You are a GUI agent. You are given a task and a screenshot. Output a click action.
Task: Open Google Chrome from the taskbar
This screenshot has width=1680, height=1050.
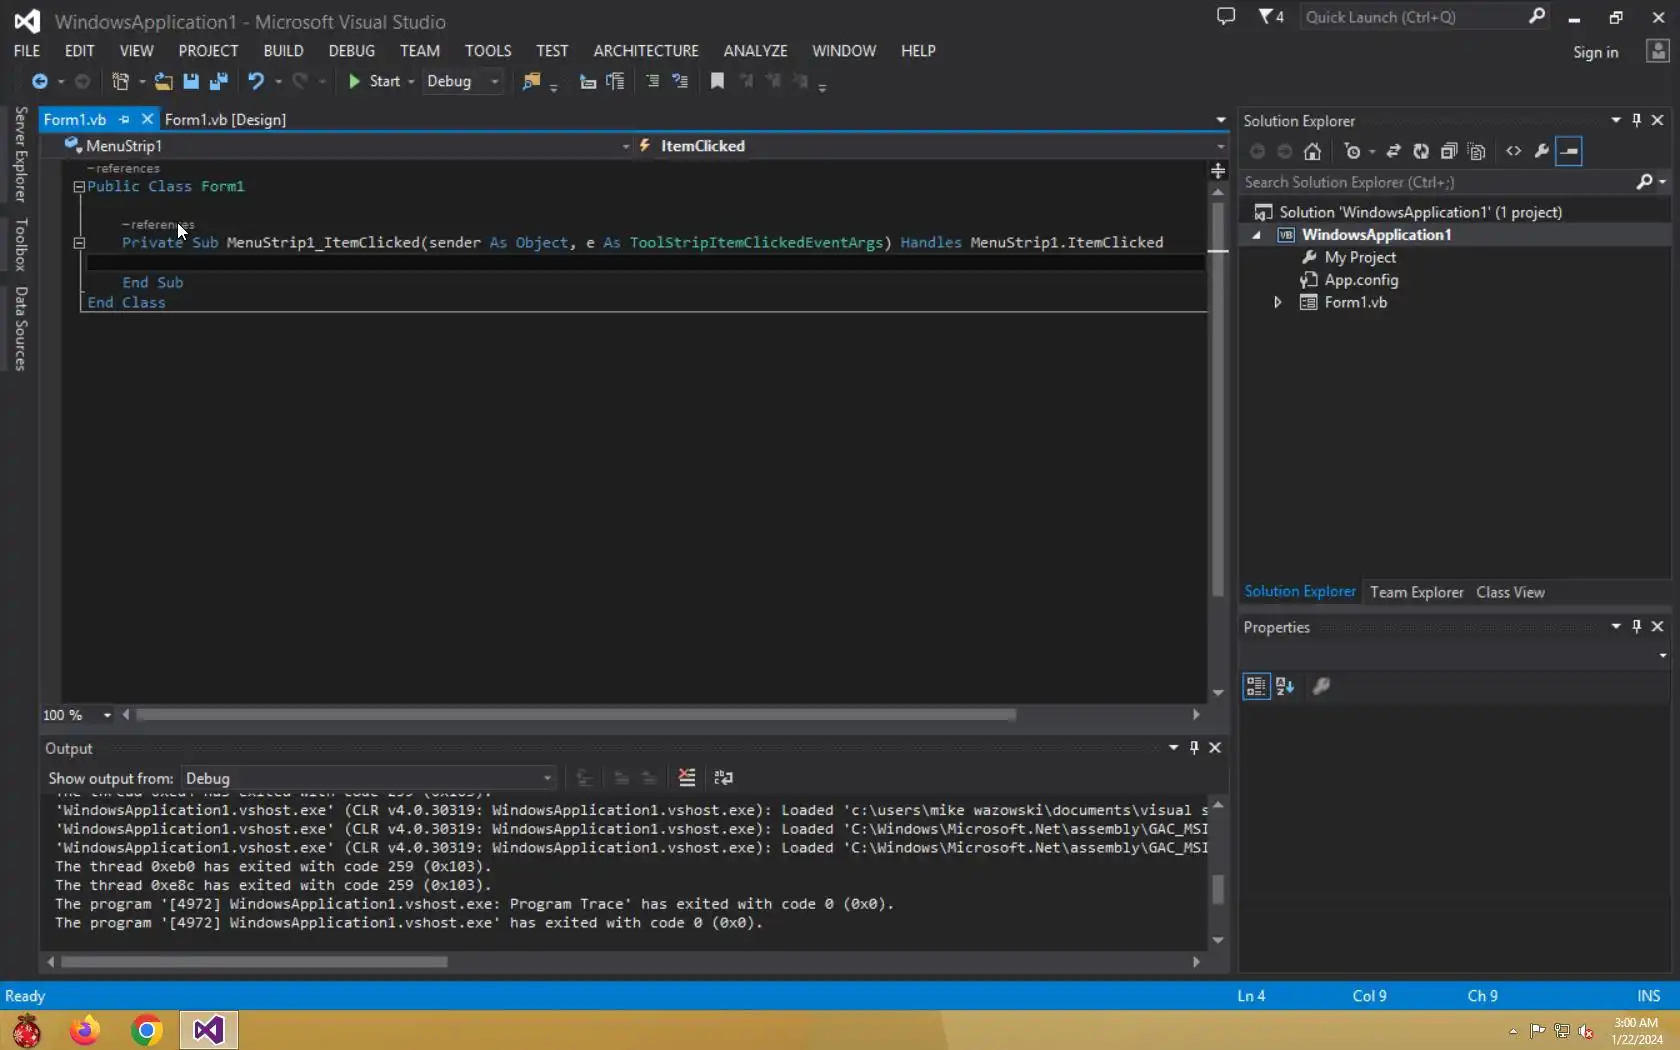(146, 1030)
